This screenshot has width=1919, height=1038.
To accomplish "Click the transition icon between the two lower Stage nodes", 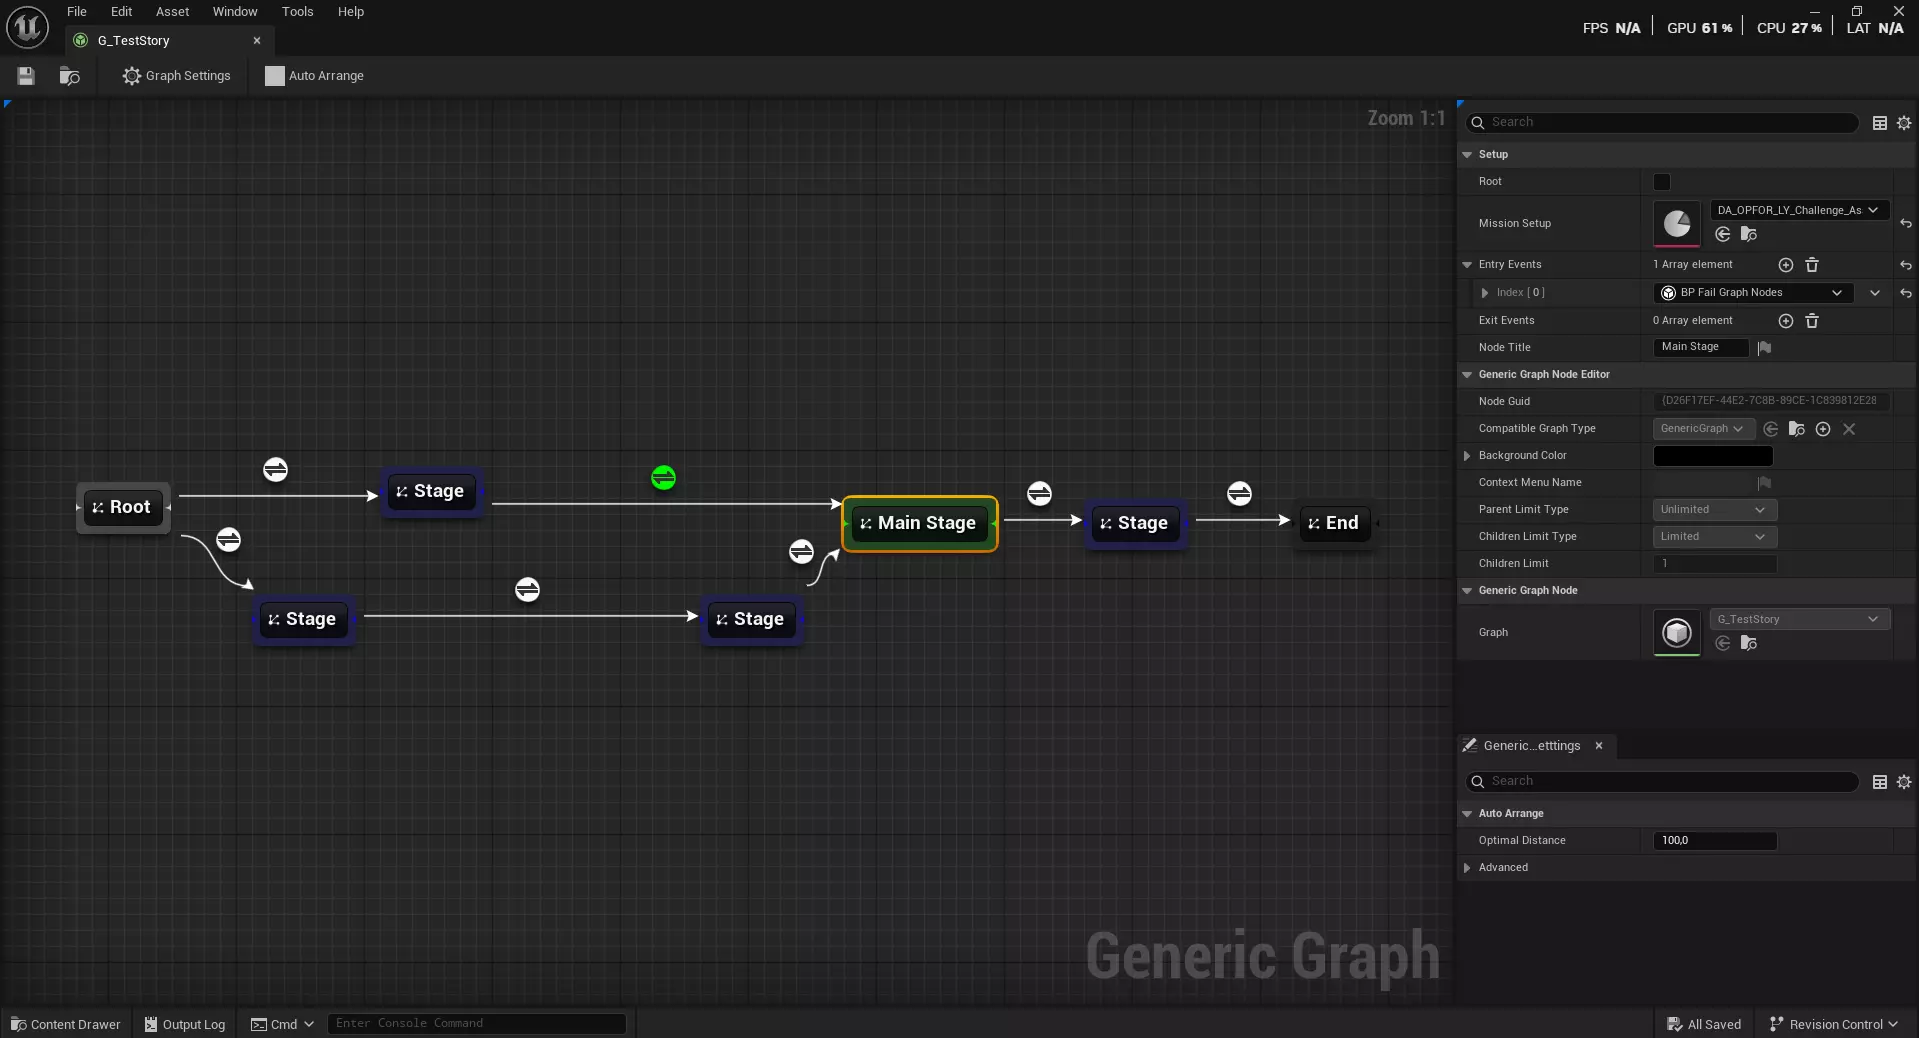I will [527, 590].
